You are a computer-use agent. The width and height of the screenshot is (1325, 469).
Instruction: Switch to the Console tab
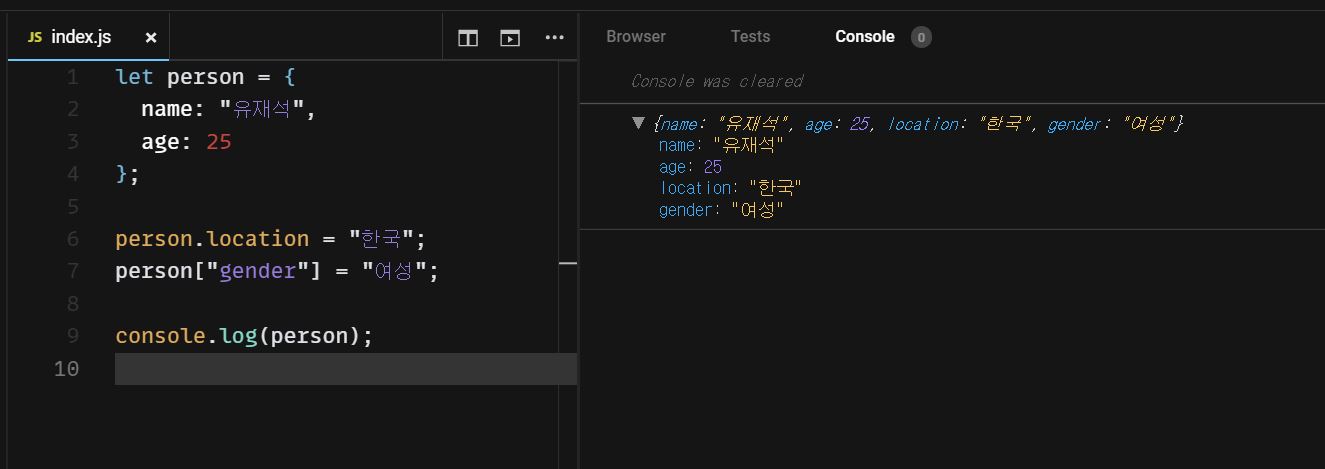865,36
